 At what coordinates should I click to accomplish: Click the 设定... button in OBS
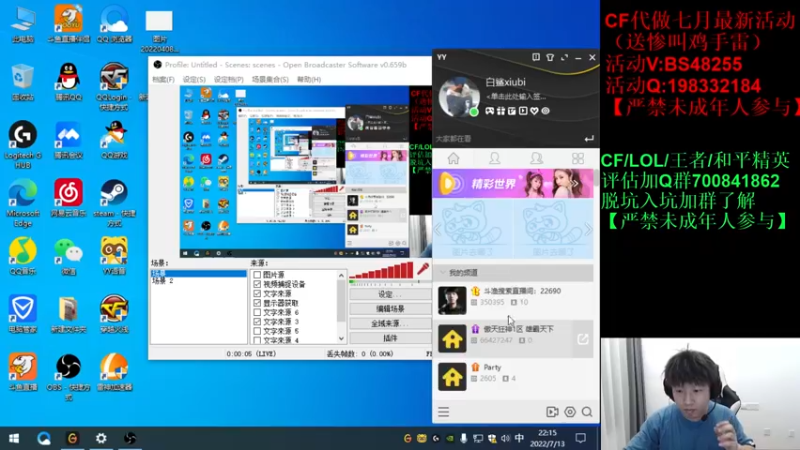tap(390, 294)
